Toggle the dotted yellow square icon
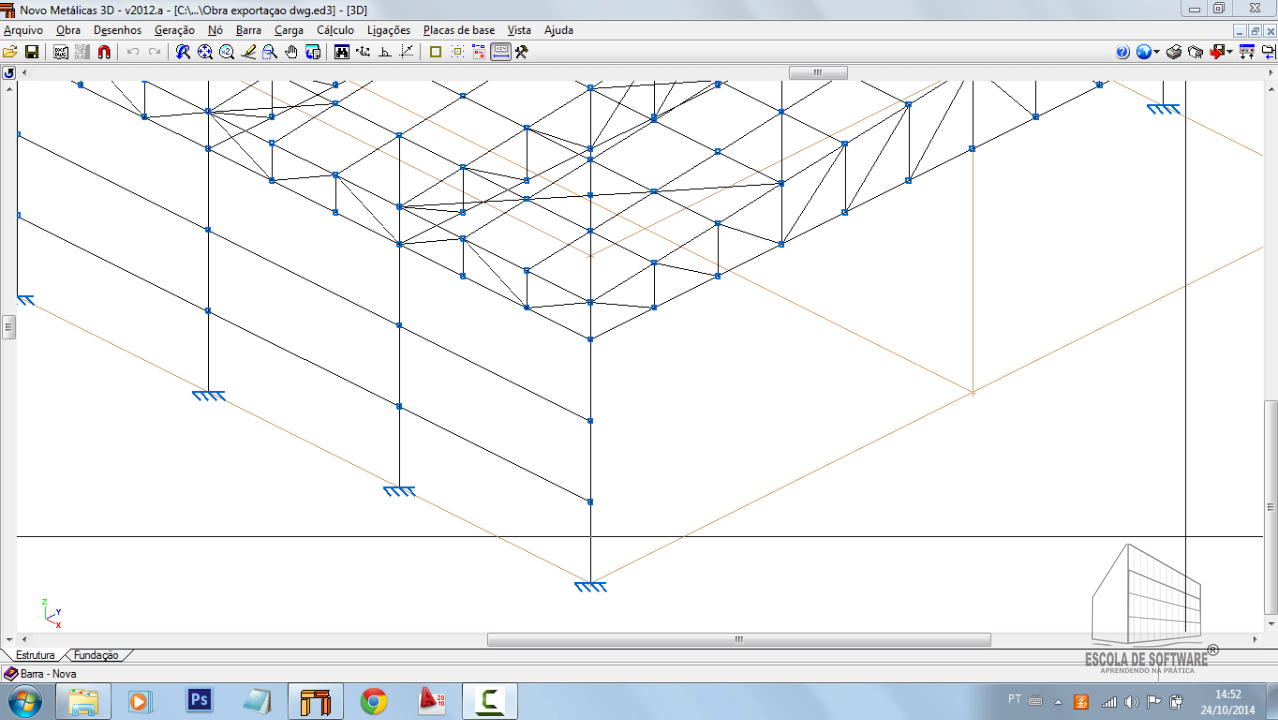1278x720 pixels. [457, 52]
